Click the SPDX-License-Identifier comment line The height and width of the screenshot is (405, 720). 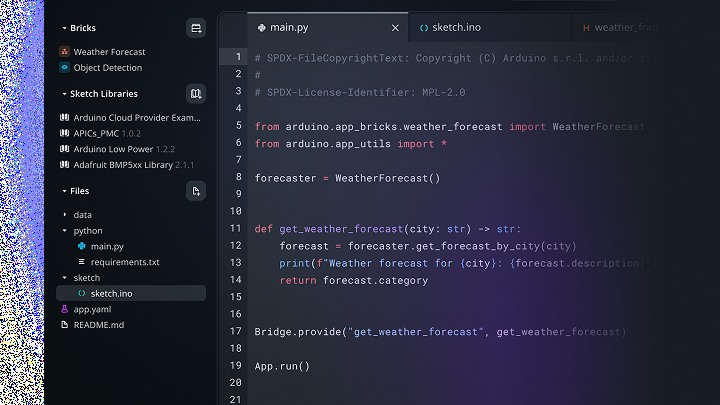pyautogui.click(x=360, y=92)
